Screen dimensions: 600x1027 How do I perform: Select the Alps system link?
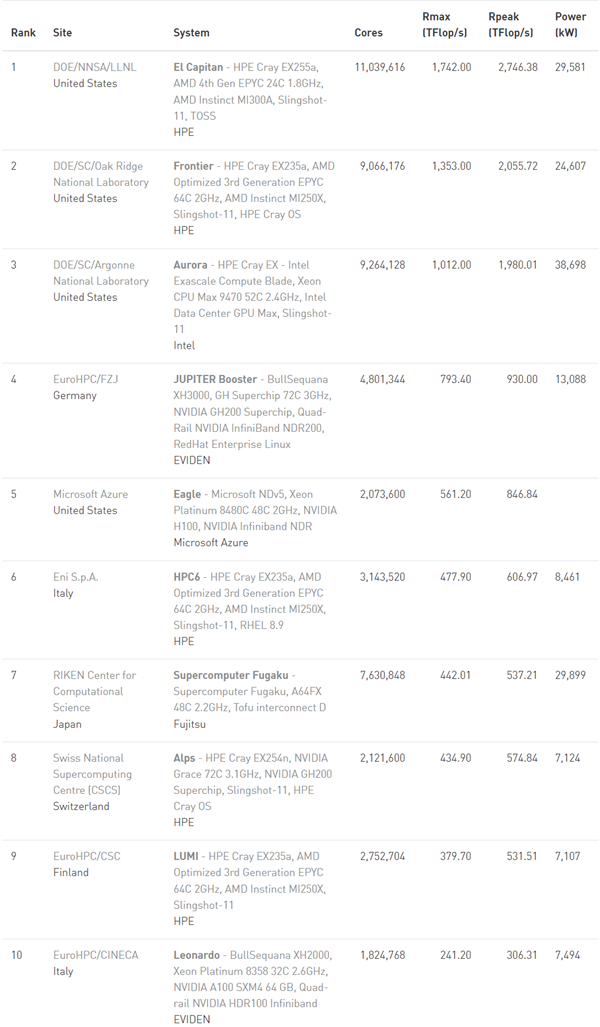(x=184, y=758)
